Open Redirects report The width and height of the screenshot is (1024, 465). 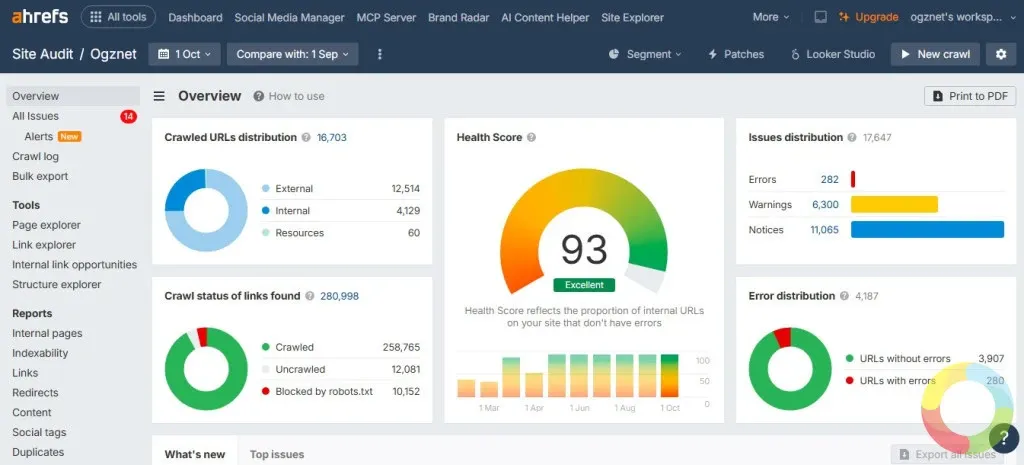tap(35, 393)
